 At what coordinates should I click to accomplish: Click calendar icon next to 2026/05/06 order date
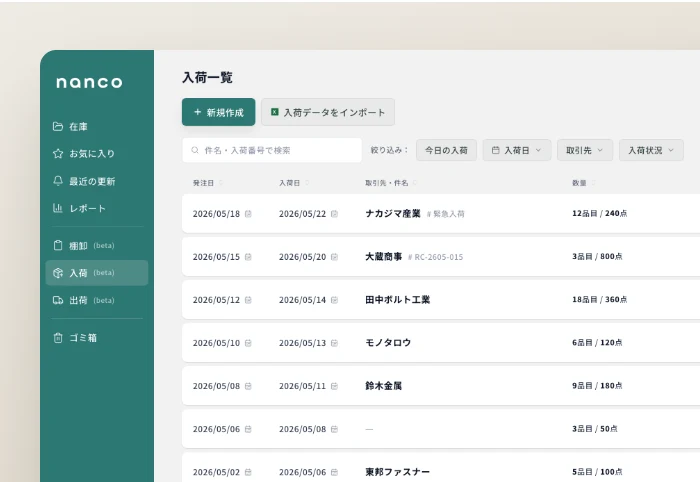tap(248, 429)
